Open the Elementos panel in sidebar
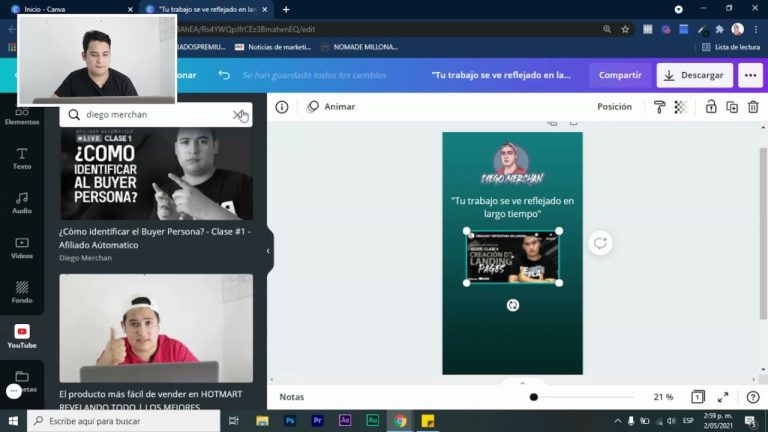The image size is (768, 432). pyautogui.click(x=22, y=117)
